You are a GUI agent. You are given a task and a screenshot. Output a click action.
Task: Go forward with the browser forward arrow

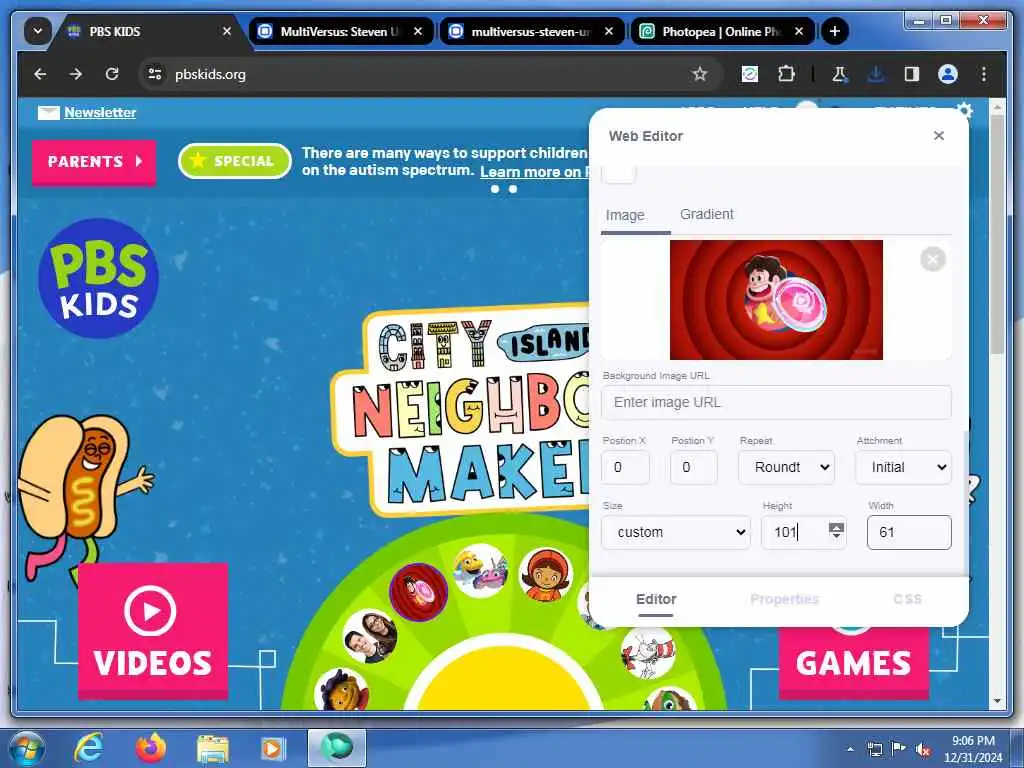pos(76,74)
